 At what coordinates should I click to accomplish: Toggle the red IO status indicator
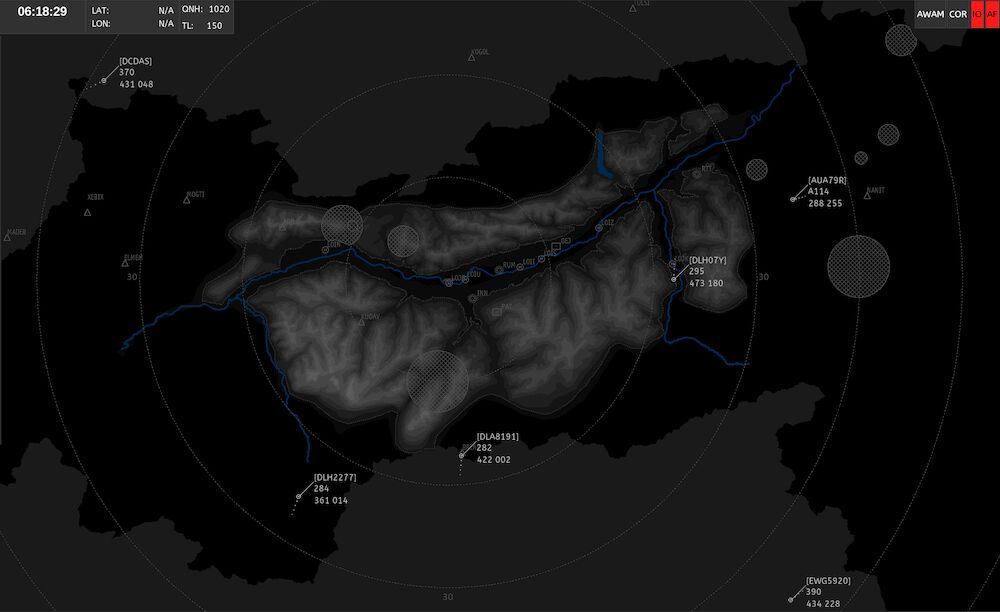tap(977, 15)
